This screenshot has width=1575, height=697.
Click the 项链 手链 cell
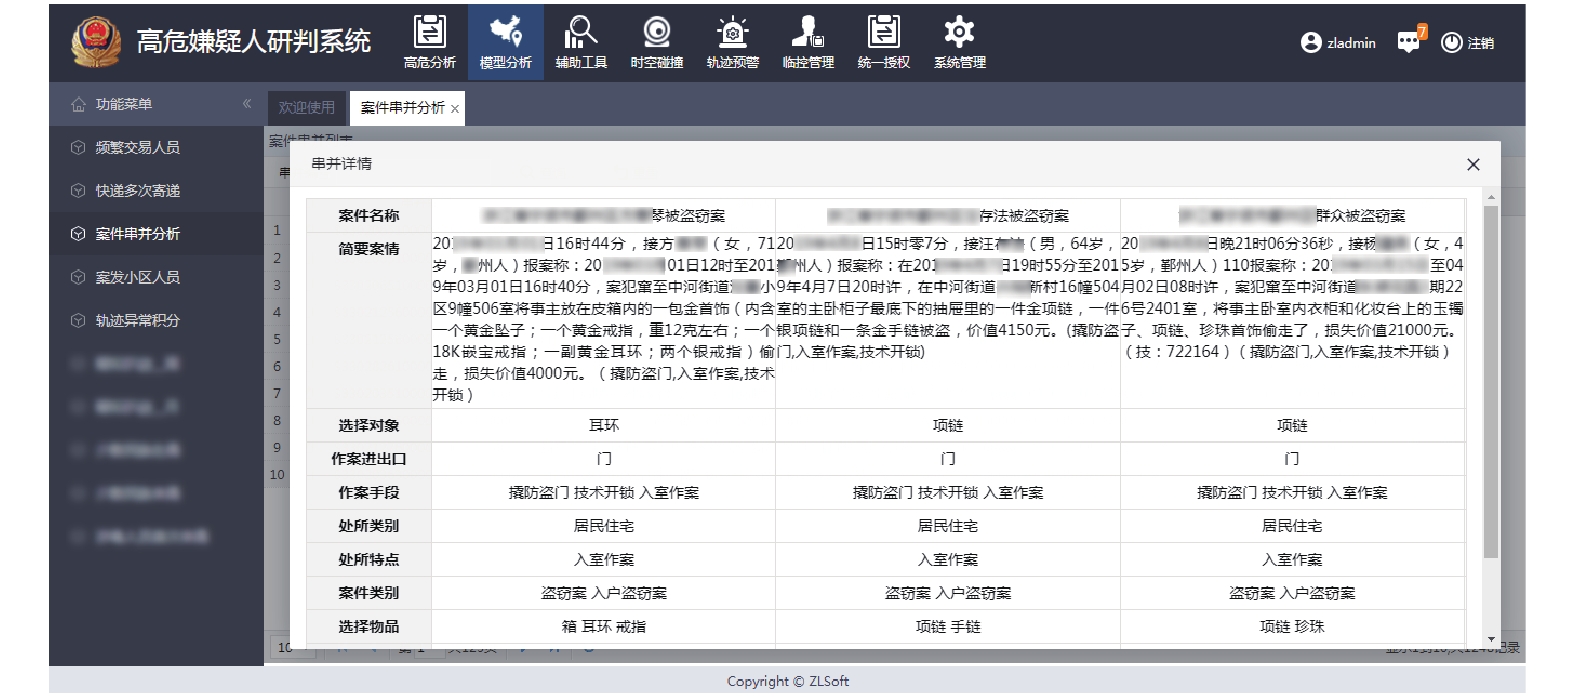(948, 626)
